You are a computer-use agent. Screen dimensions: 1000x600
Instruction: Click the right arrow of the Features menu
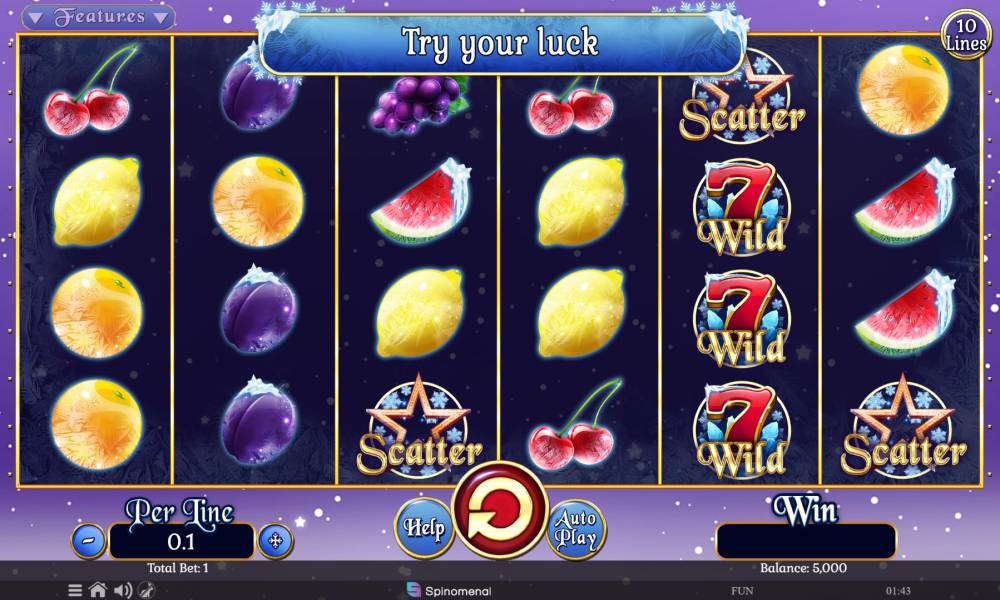[162, 18]
